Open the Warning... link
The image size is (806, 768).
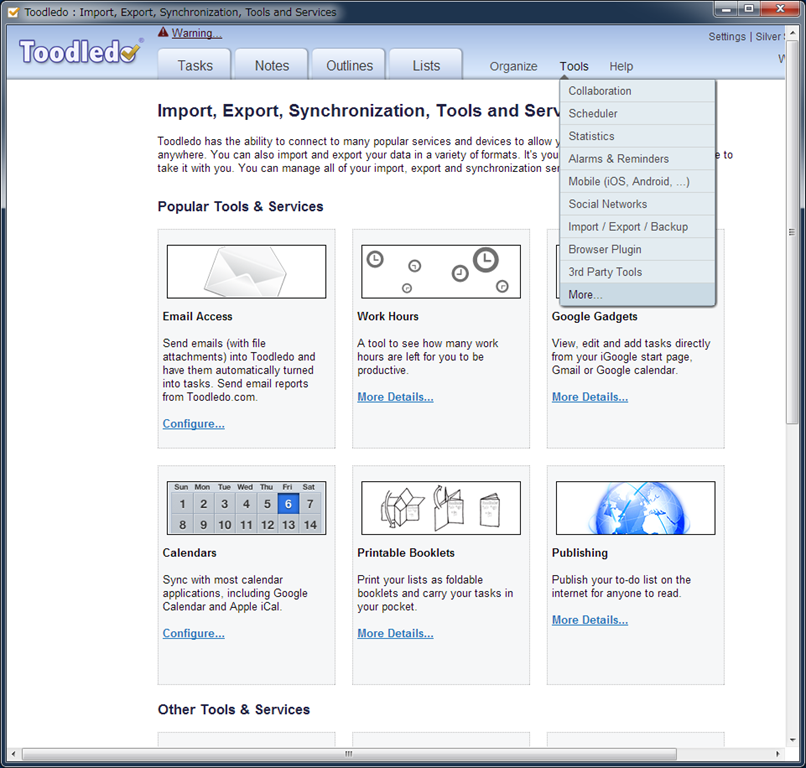click(x=196, y=33)
